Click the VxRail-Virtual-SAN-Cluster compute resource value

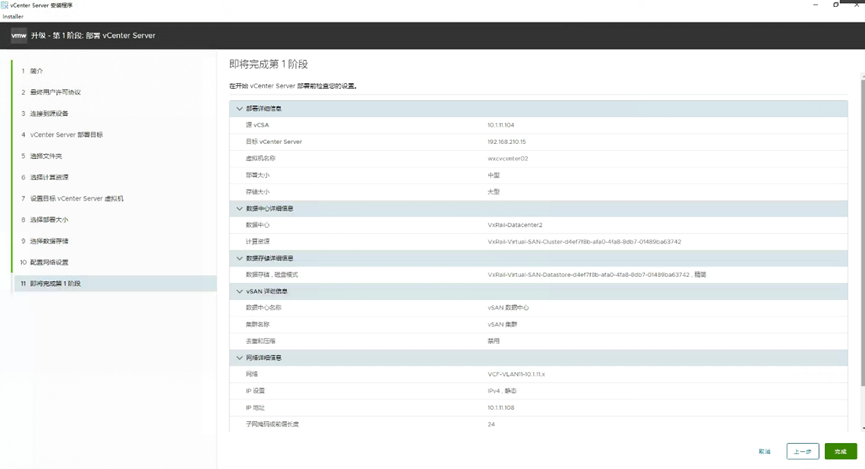click(x=584, y=242)
